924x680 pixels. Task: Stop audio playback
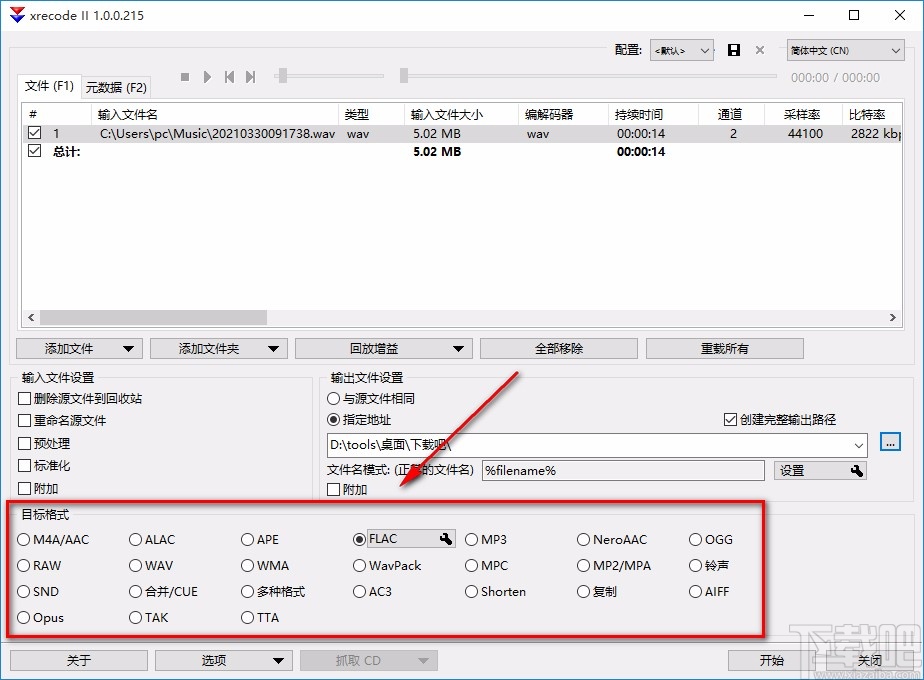184,76
